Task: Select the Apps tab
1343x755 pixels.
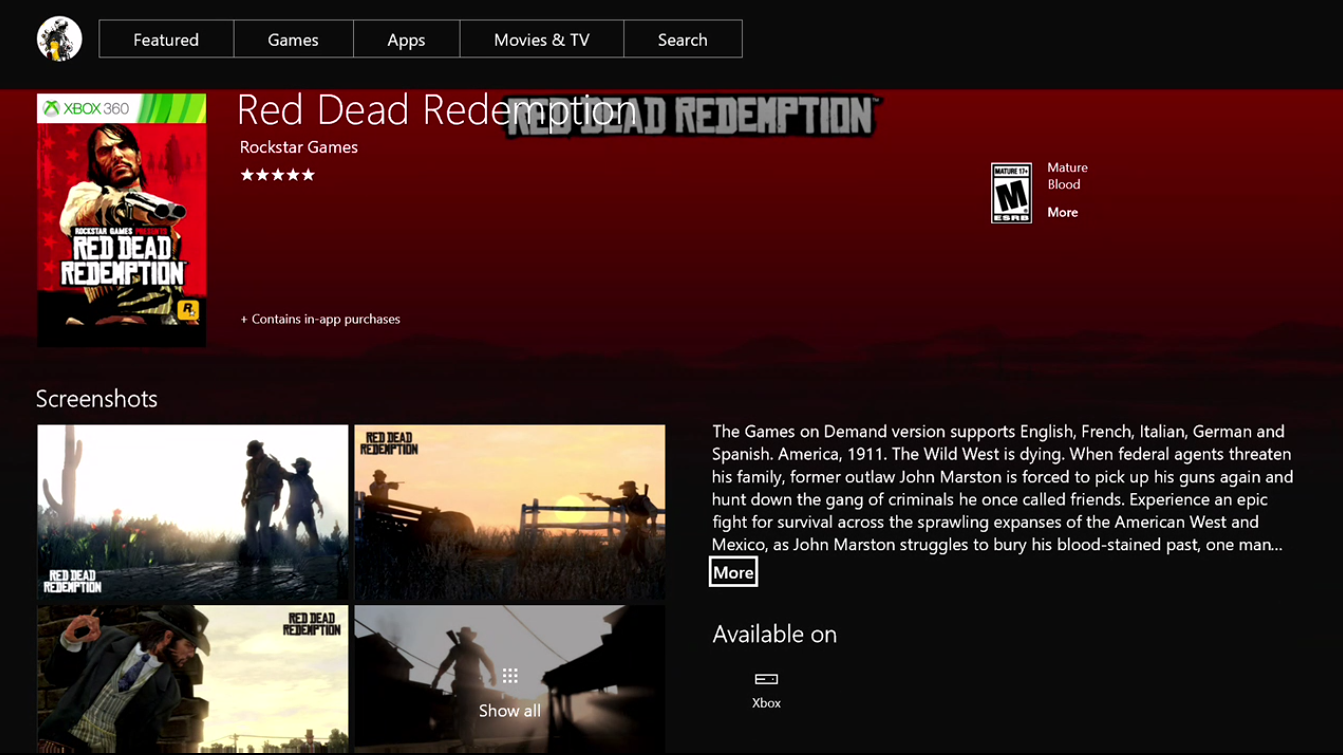Action: [x=406, y=40]
